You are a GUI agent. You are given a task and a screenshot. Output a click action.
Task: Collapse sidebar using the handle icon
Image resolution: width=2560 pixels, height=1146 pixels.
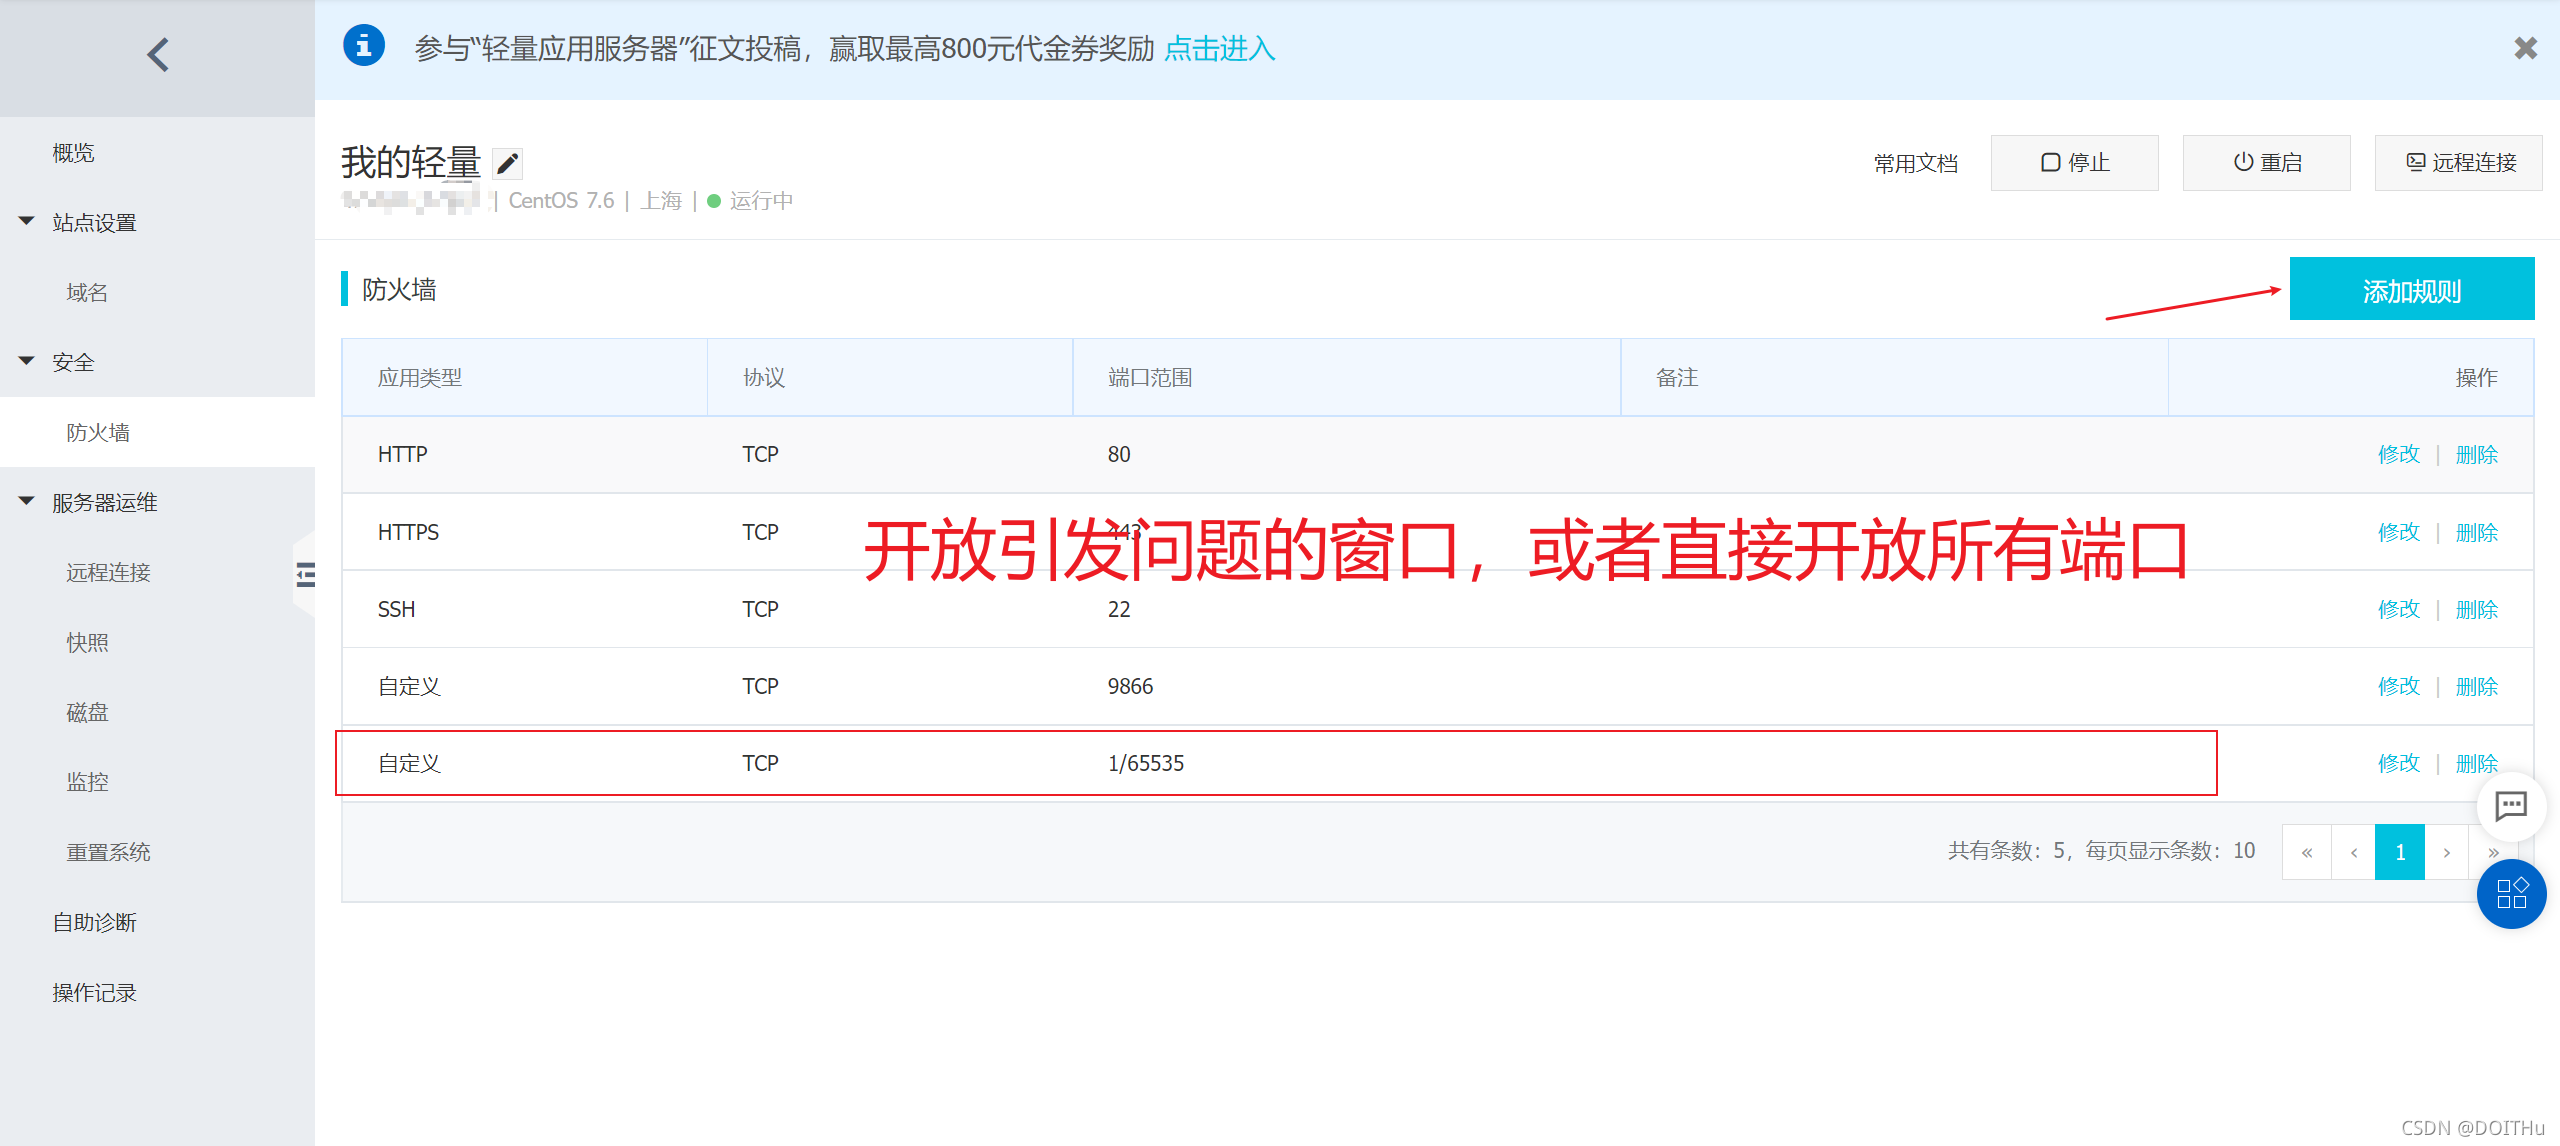coord(305,574)
